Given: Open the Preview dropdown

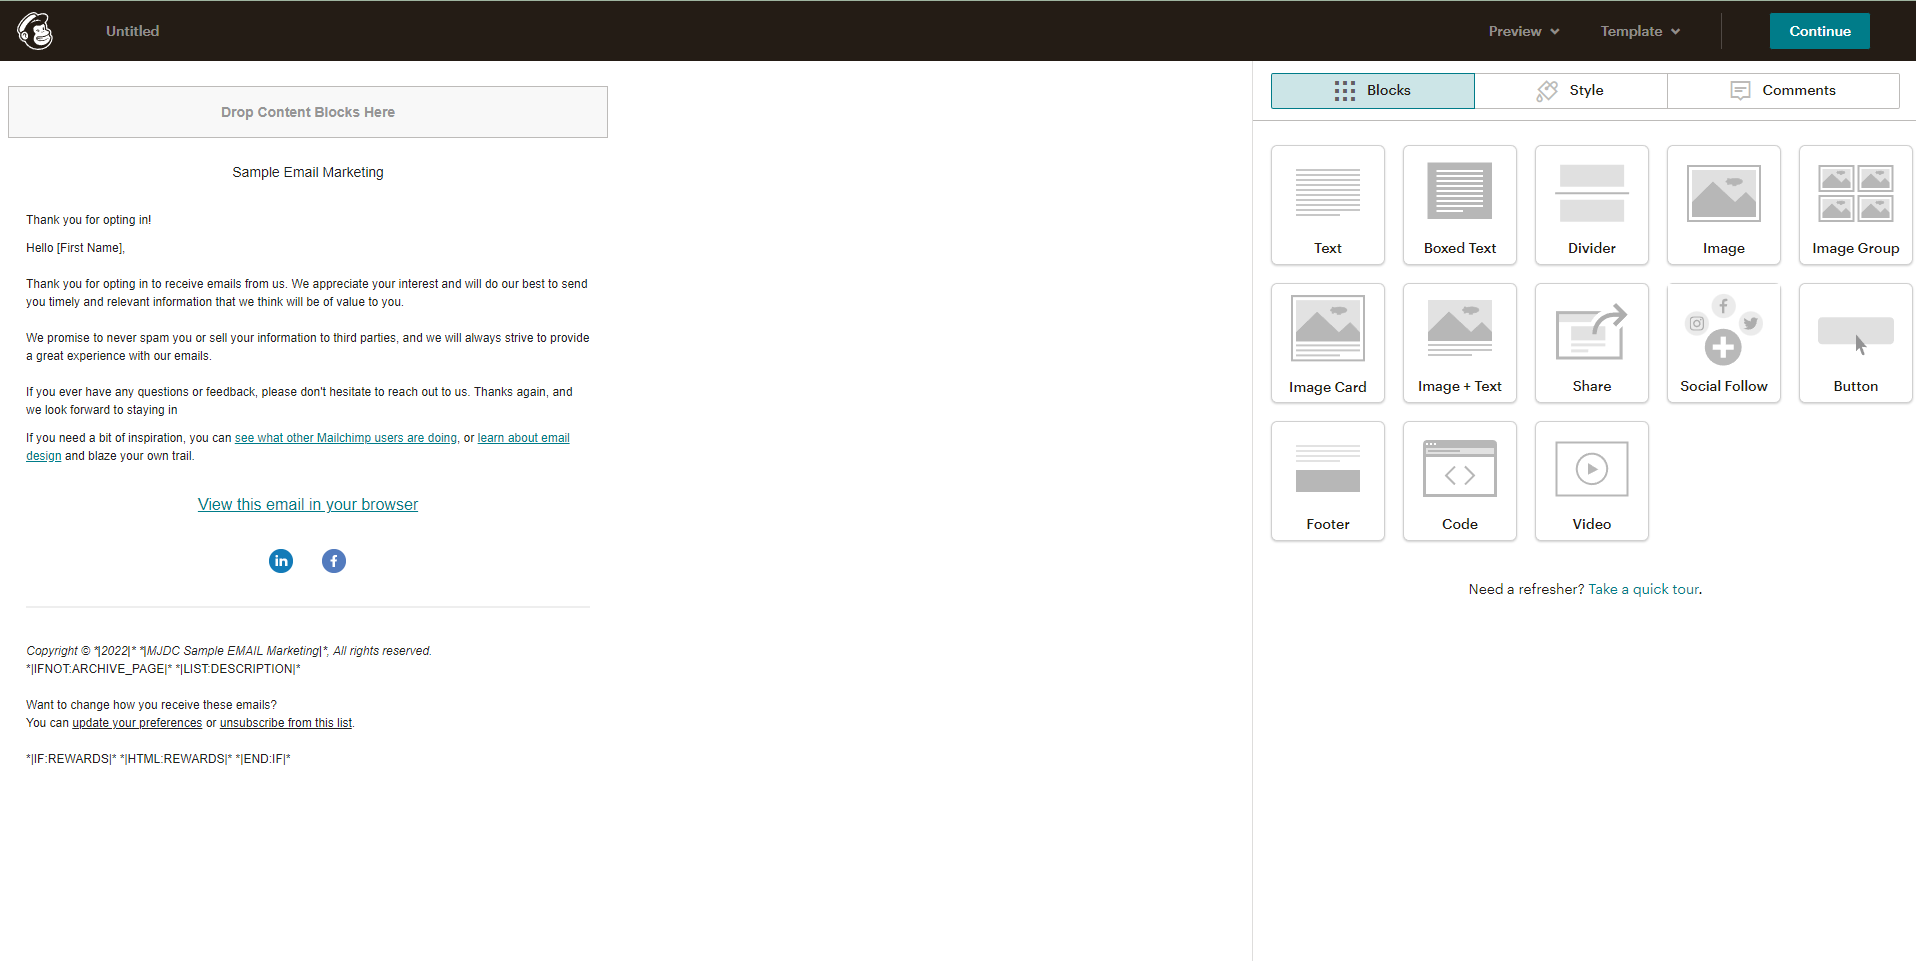Looking at the screenshot, I should click(x=1522, y=31).
